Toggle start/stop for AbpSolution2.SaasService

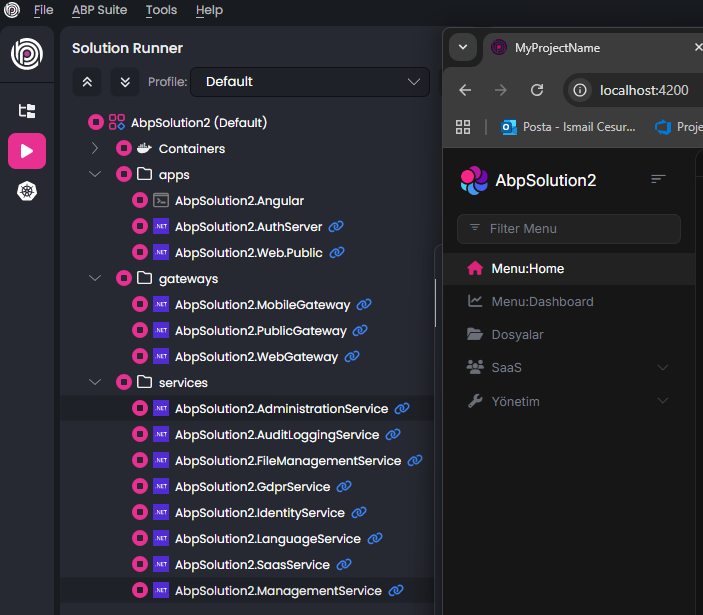(x=140, y=565)
